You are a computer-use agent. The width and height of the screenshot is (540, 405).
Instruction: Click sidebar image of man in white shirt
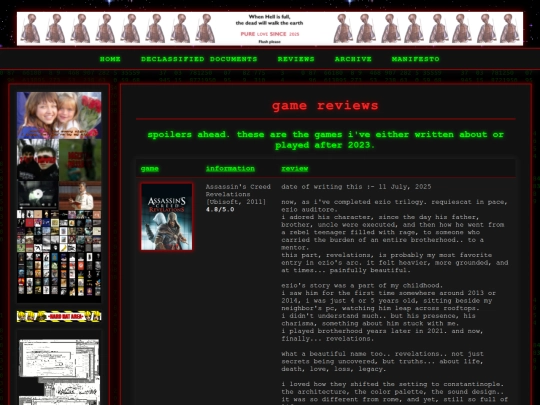(80, 196)
